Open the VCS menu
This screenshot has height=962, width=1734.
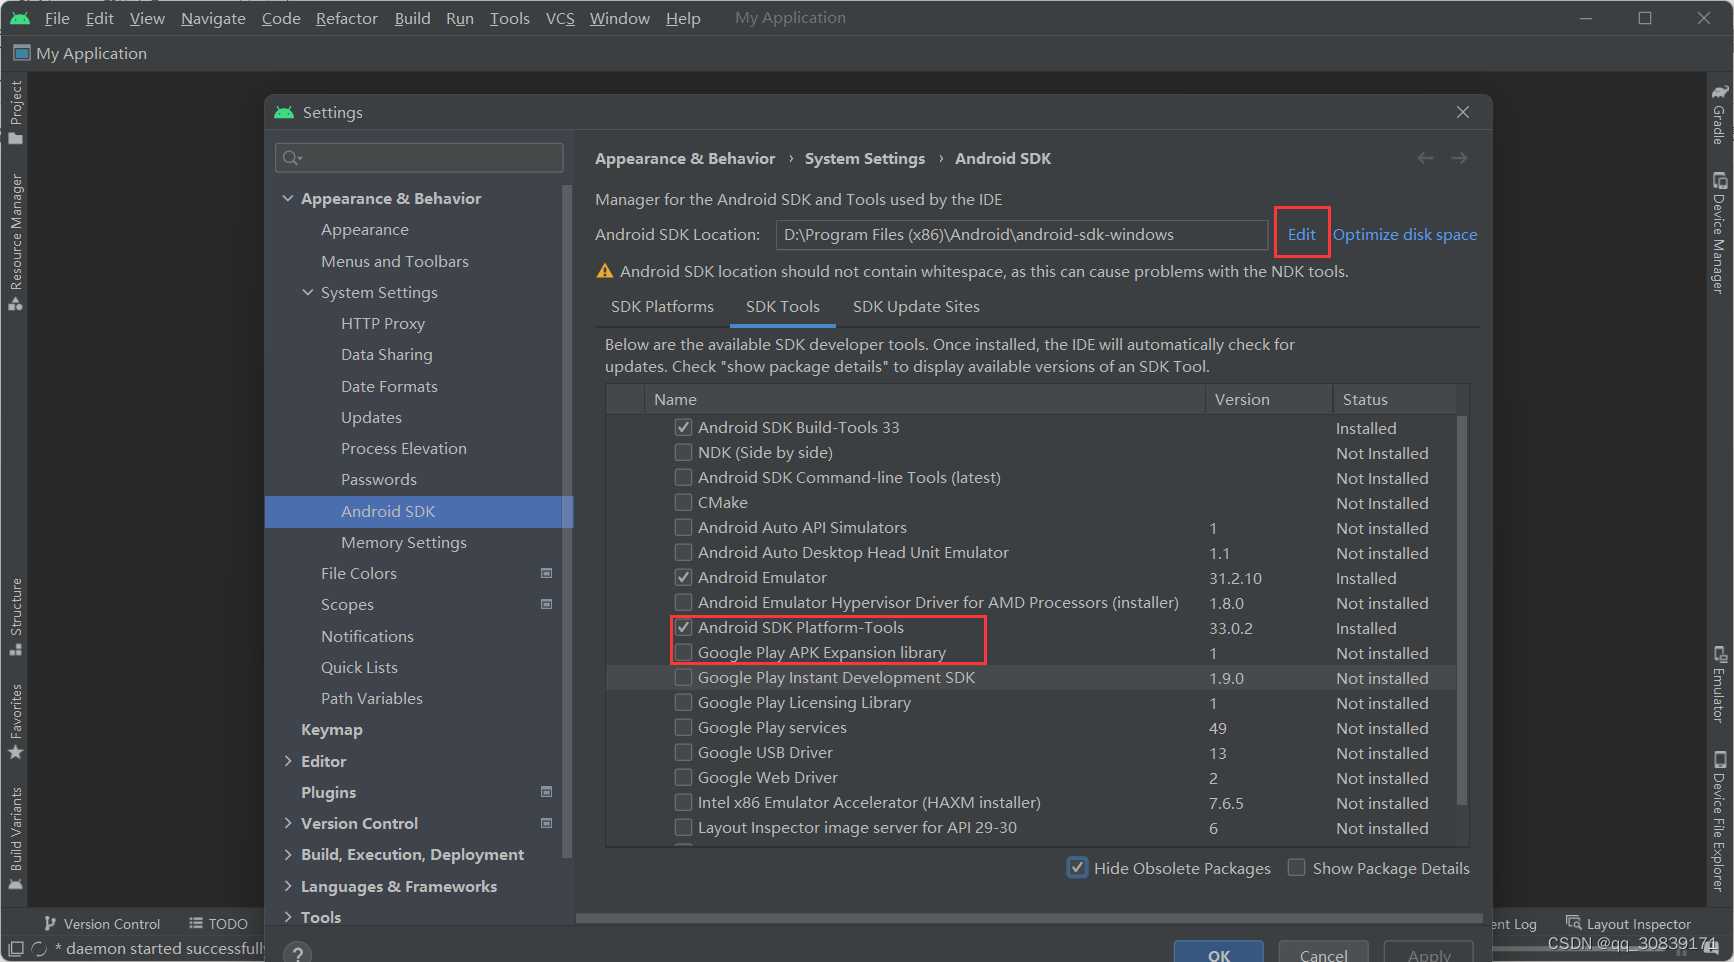pos(560,18)
